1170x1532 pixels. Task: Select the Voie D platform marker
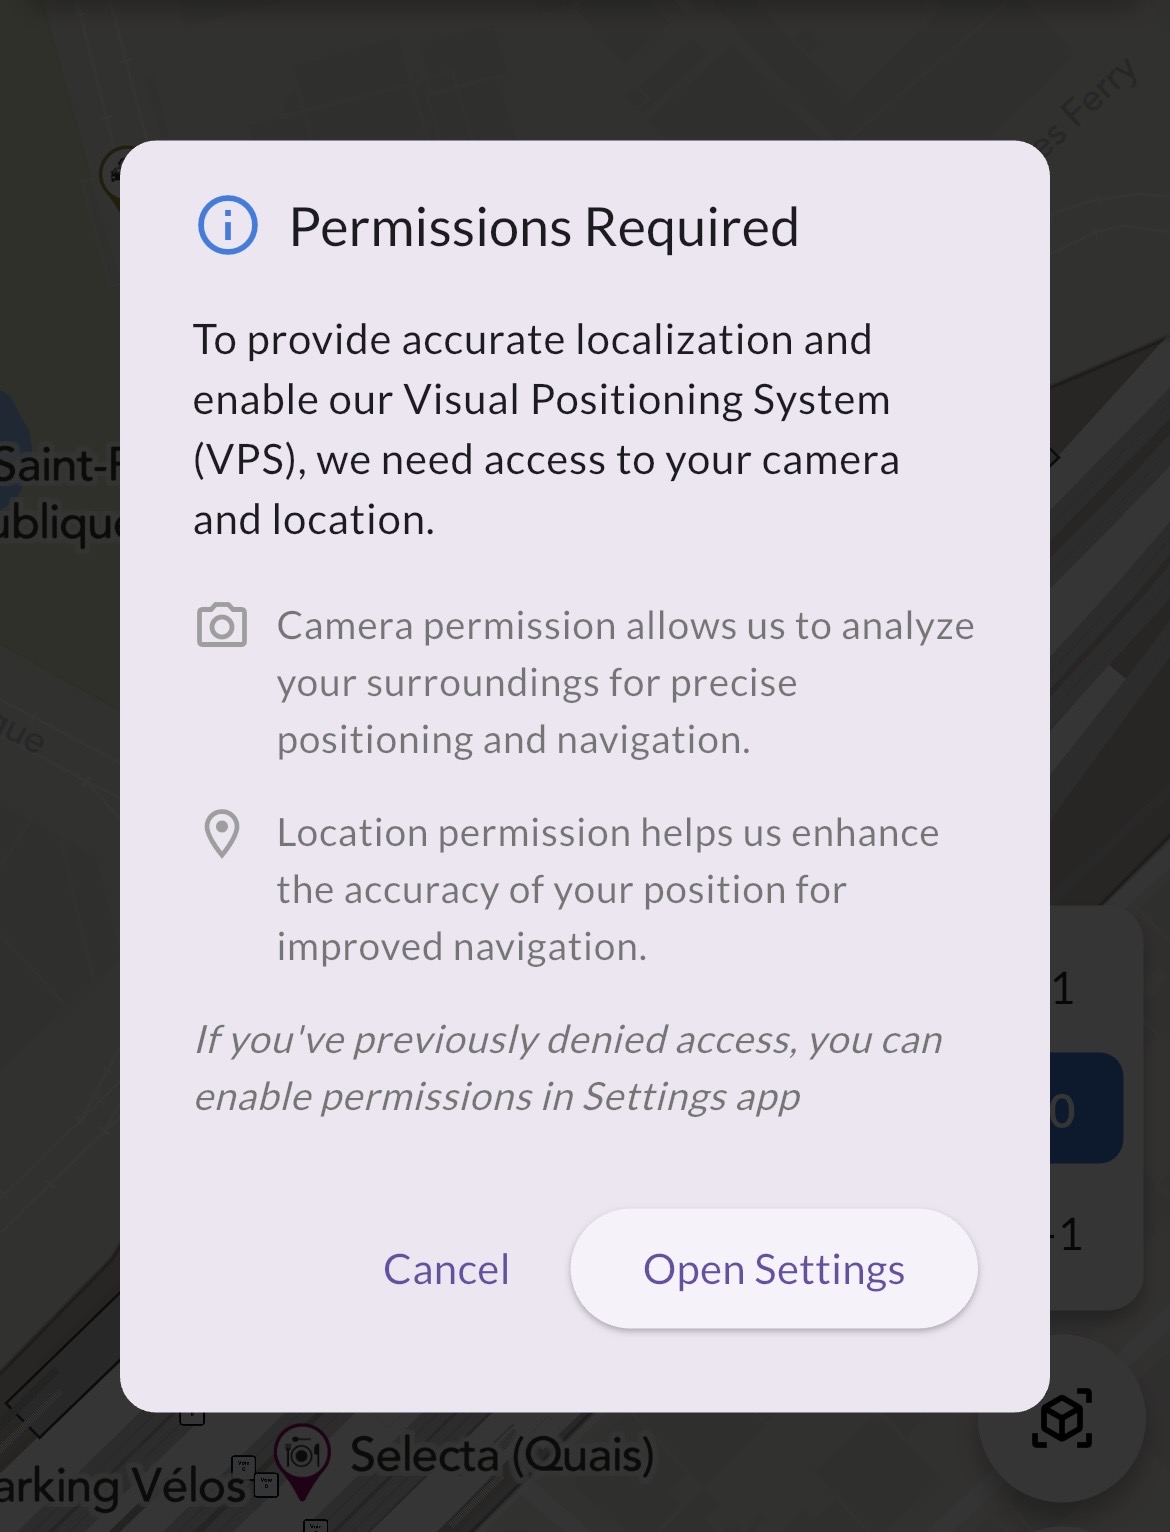point(266,1485)
